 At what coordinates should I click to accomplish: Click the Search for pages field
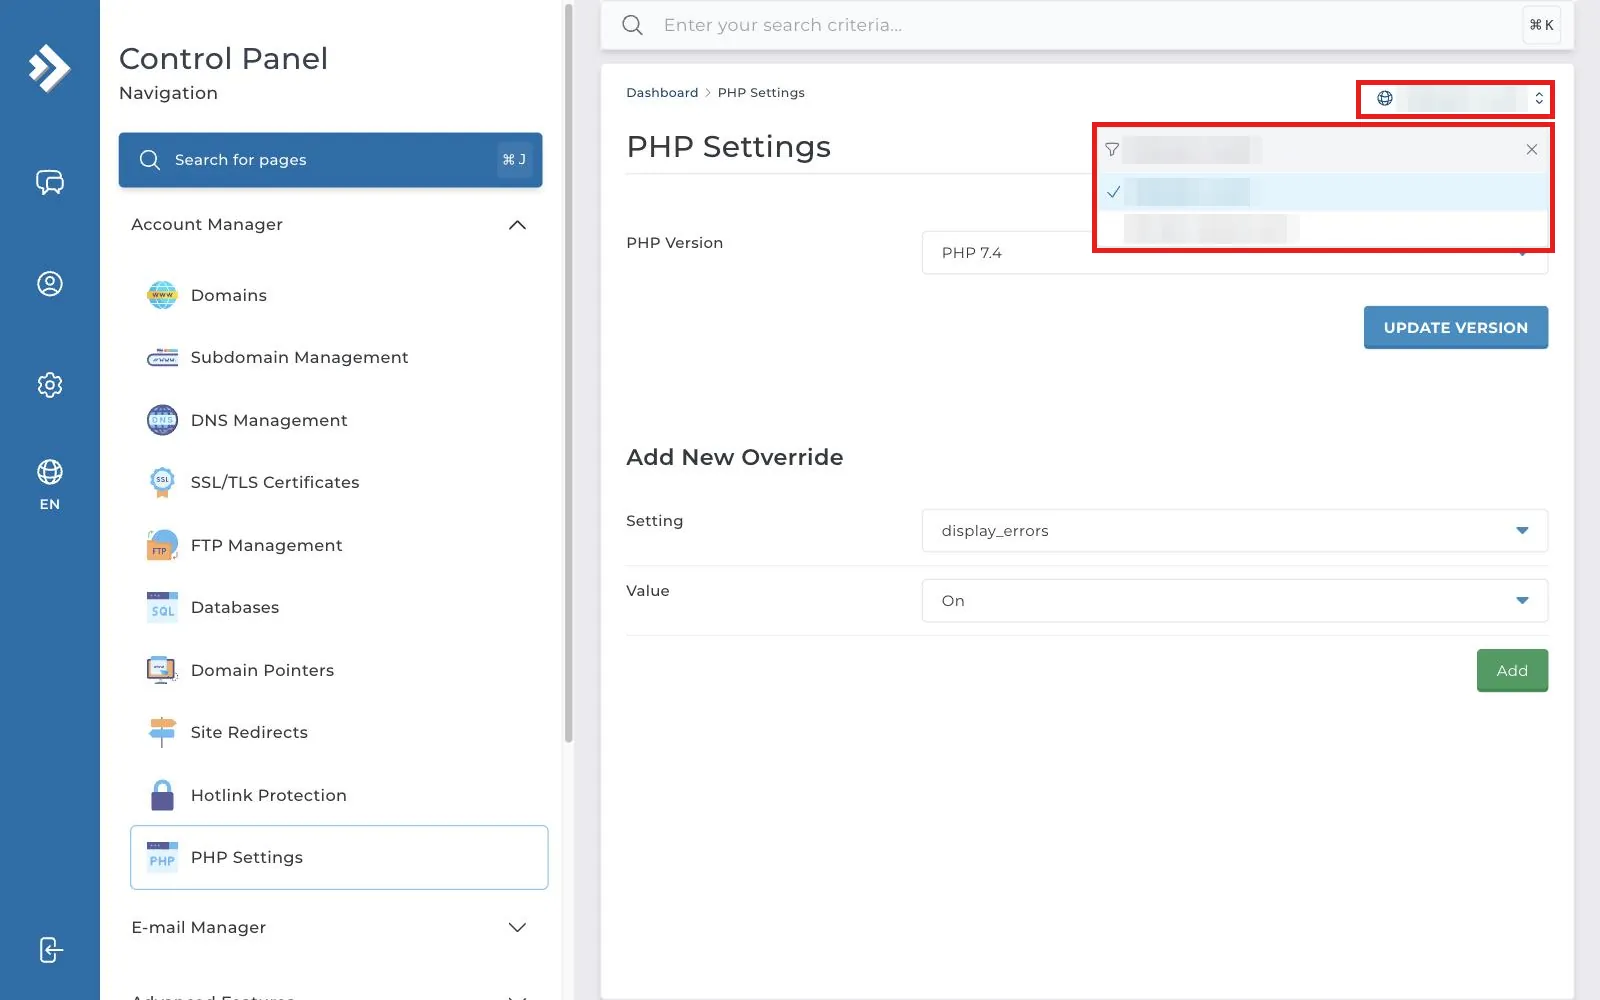click(330, 160)
